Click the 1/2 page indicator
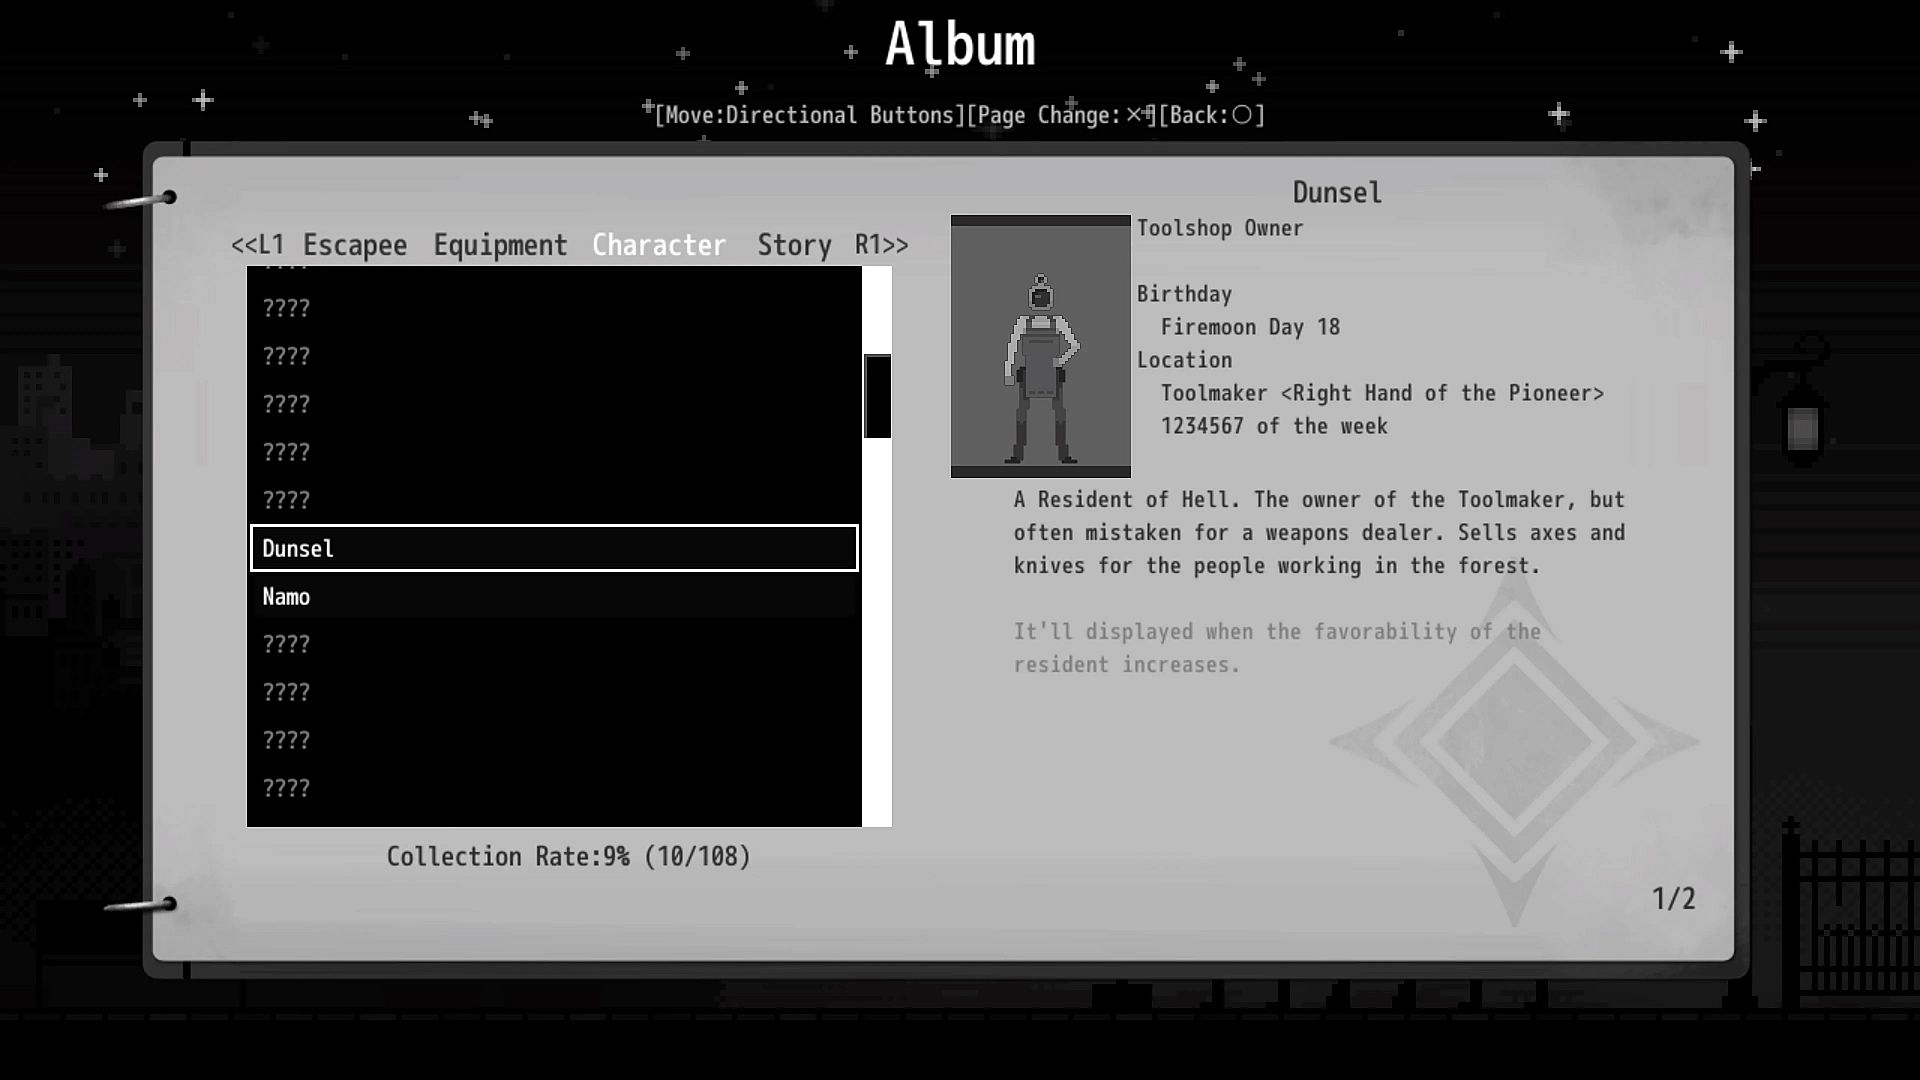 pos(1673,899)
